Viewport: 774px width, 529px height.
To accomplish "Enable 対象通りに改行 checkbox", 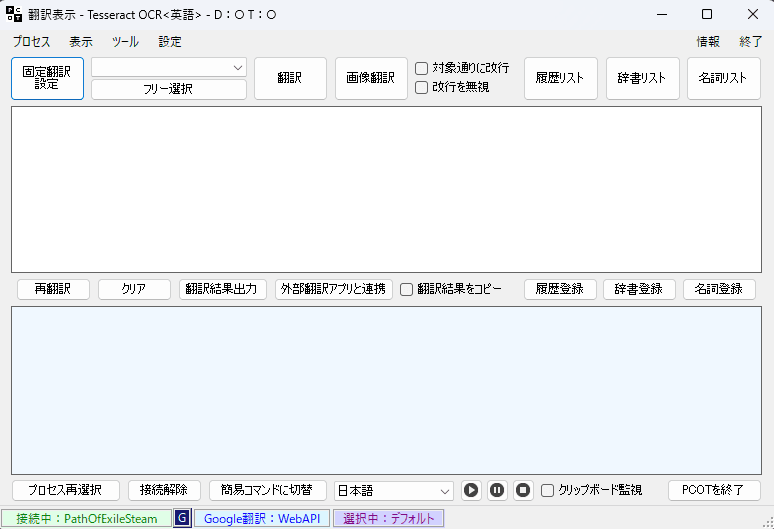I will click(x=422, y=68).
